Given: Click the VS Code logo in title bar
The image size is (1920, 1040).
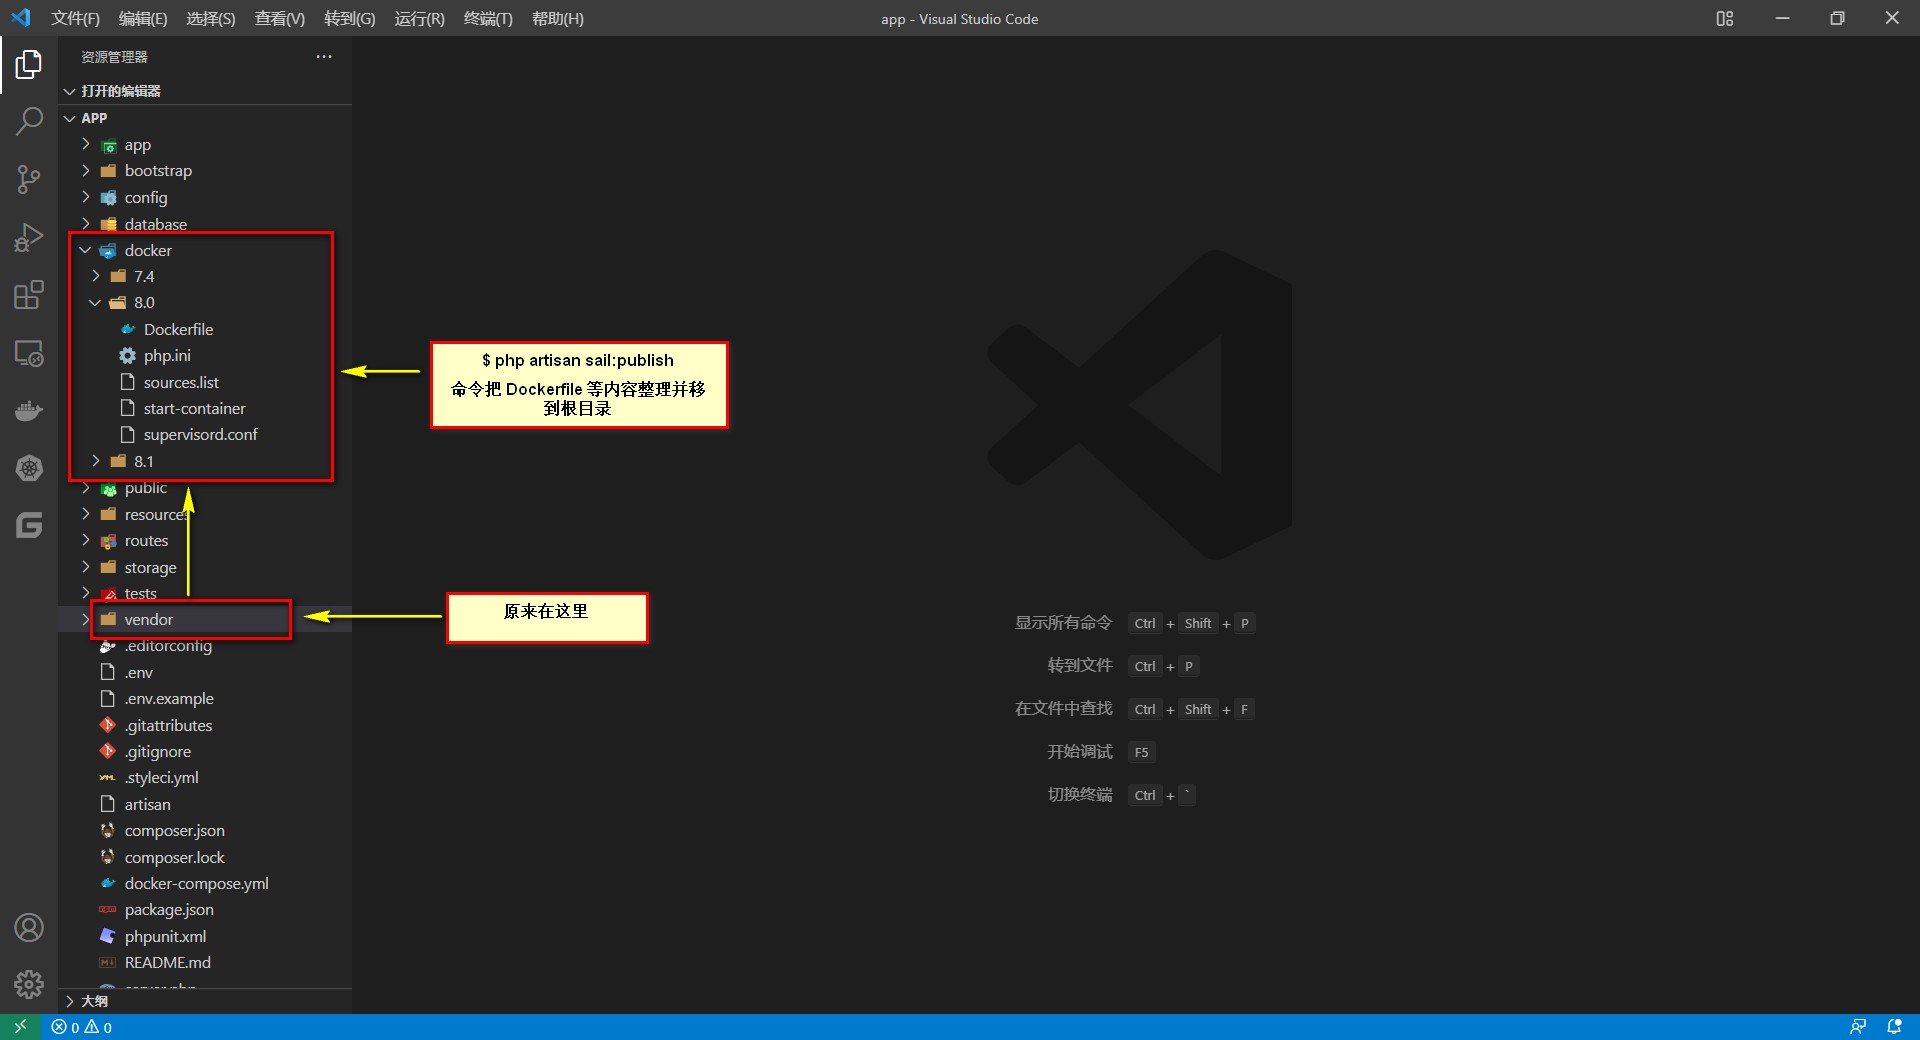Looking at the screenshot, I should [x=21, y=18].
